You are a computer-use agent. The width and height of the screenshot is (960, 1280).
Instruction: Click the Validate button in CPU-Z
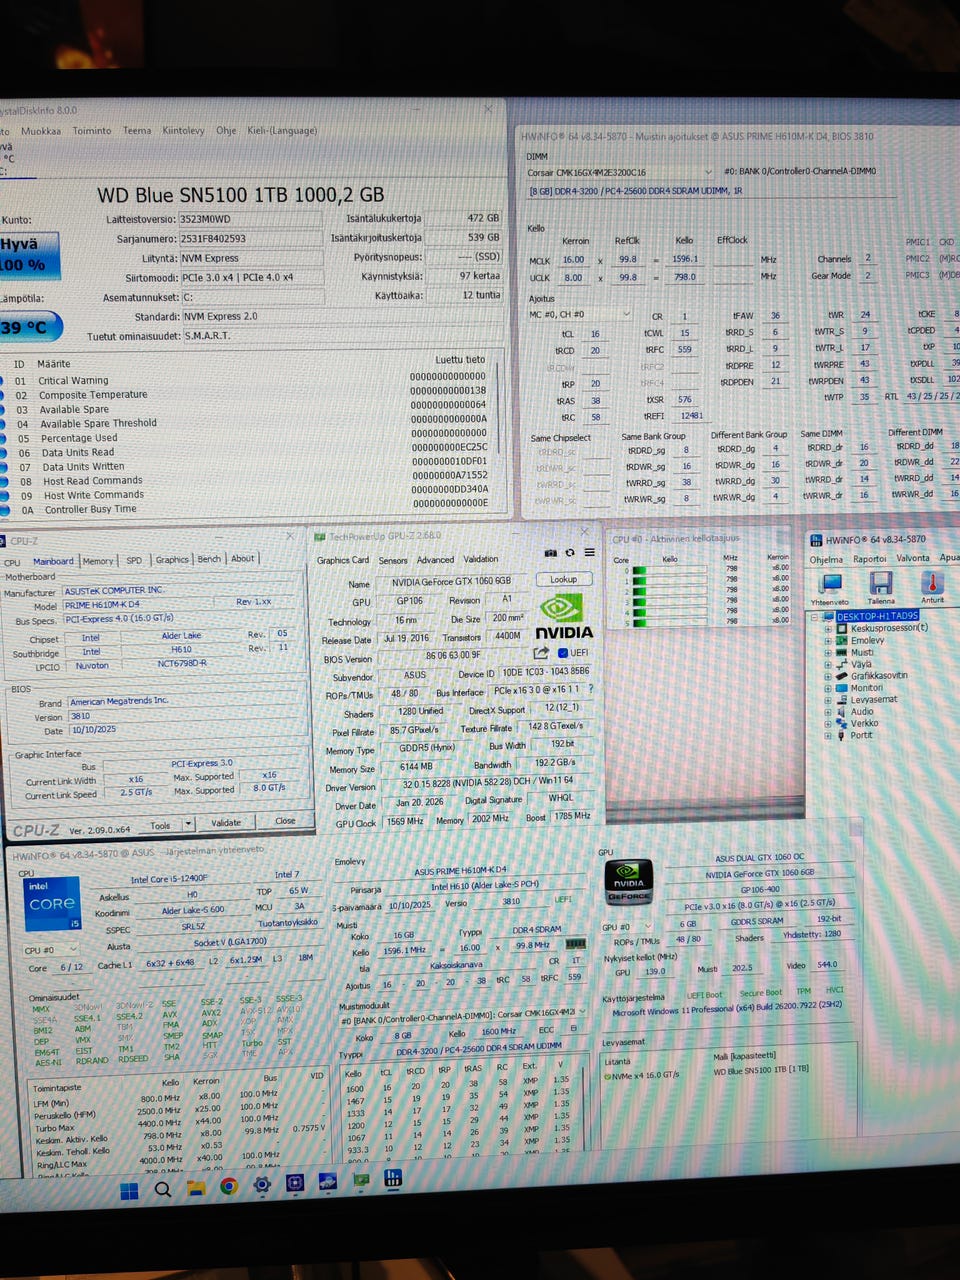pyautogui.click(x=226, y=823)
